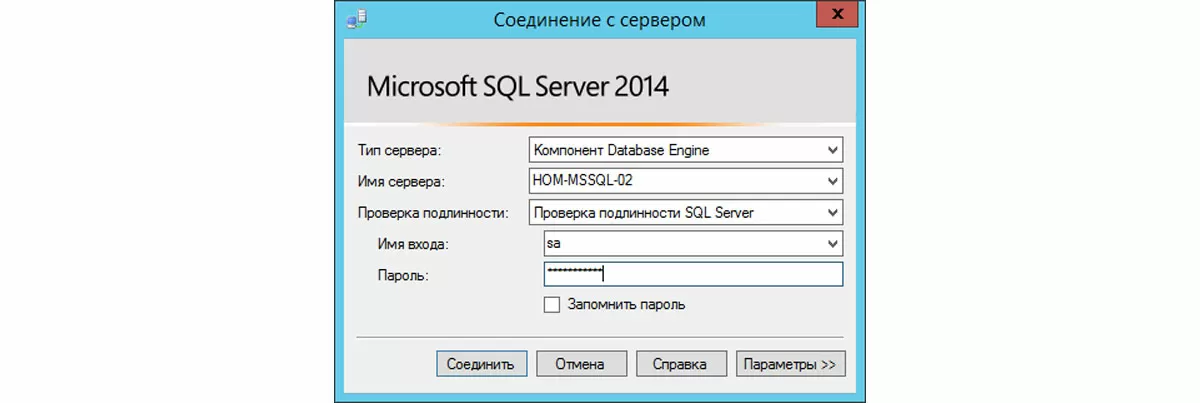Screen dimensions: 1200x403
Task: Expand the Имя входа dropdown arrow
Action: pos(832,243)
